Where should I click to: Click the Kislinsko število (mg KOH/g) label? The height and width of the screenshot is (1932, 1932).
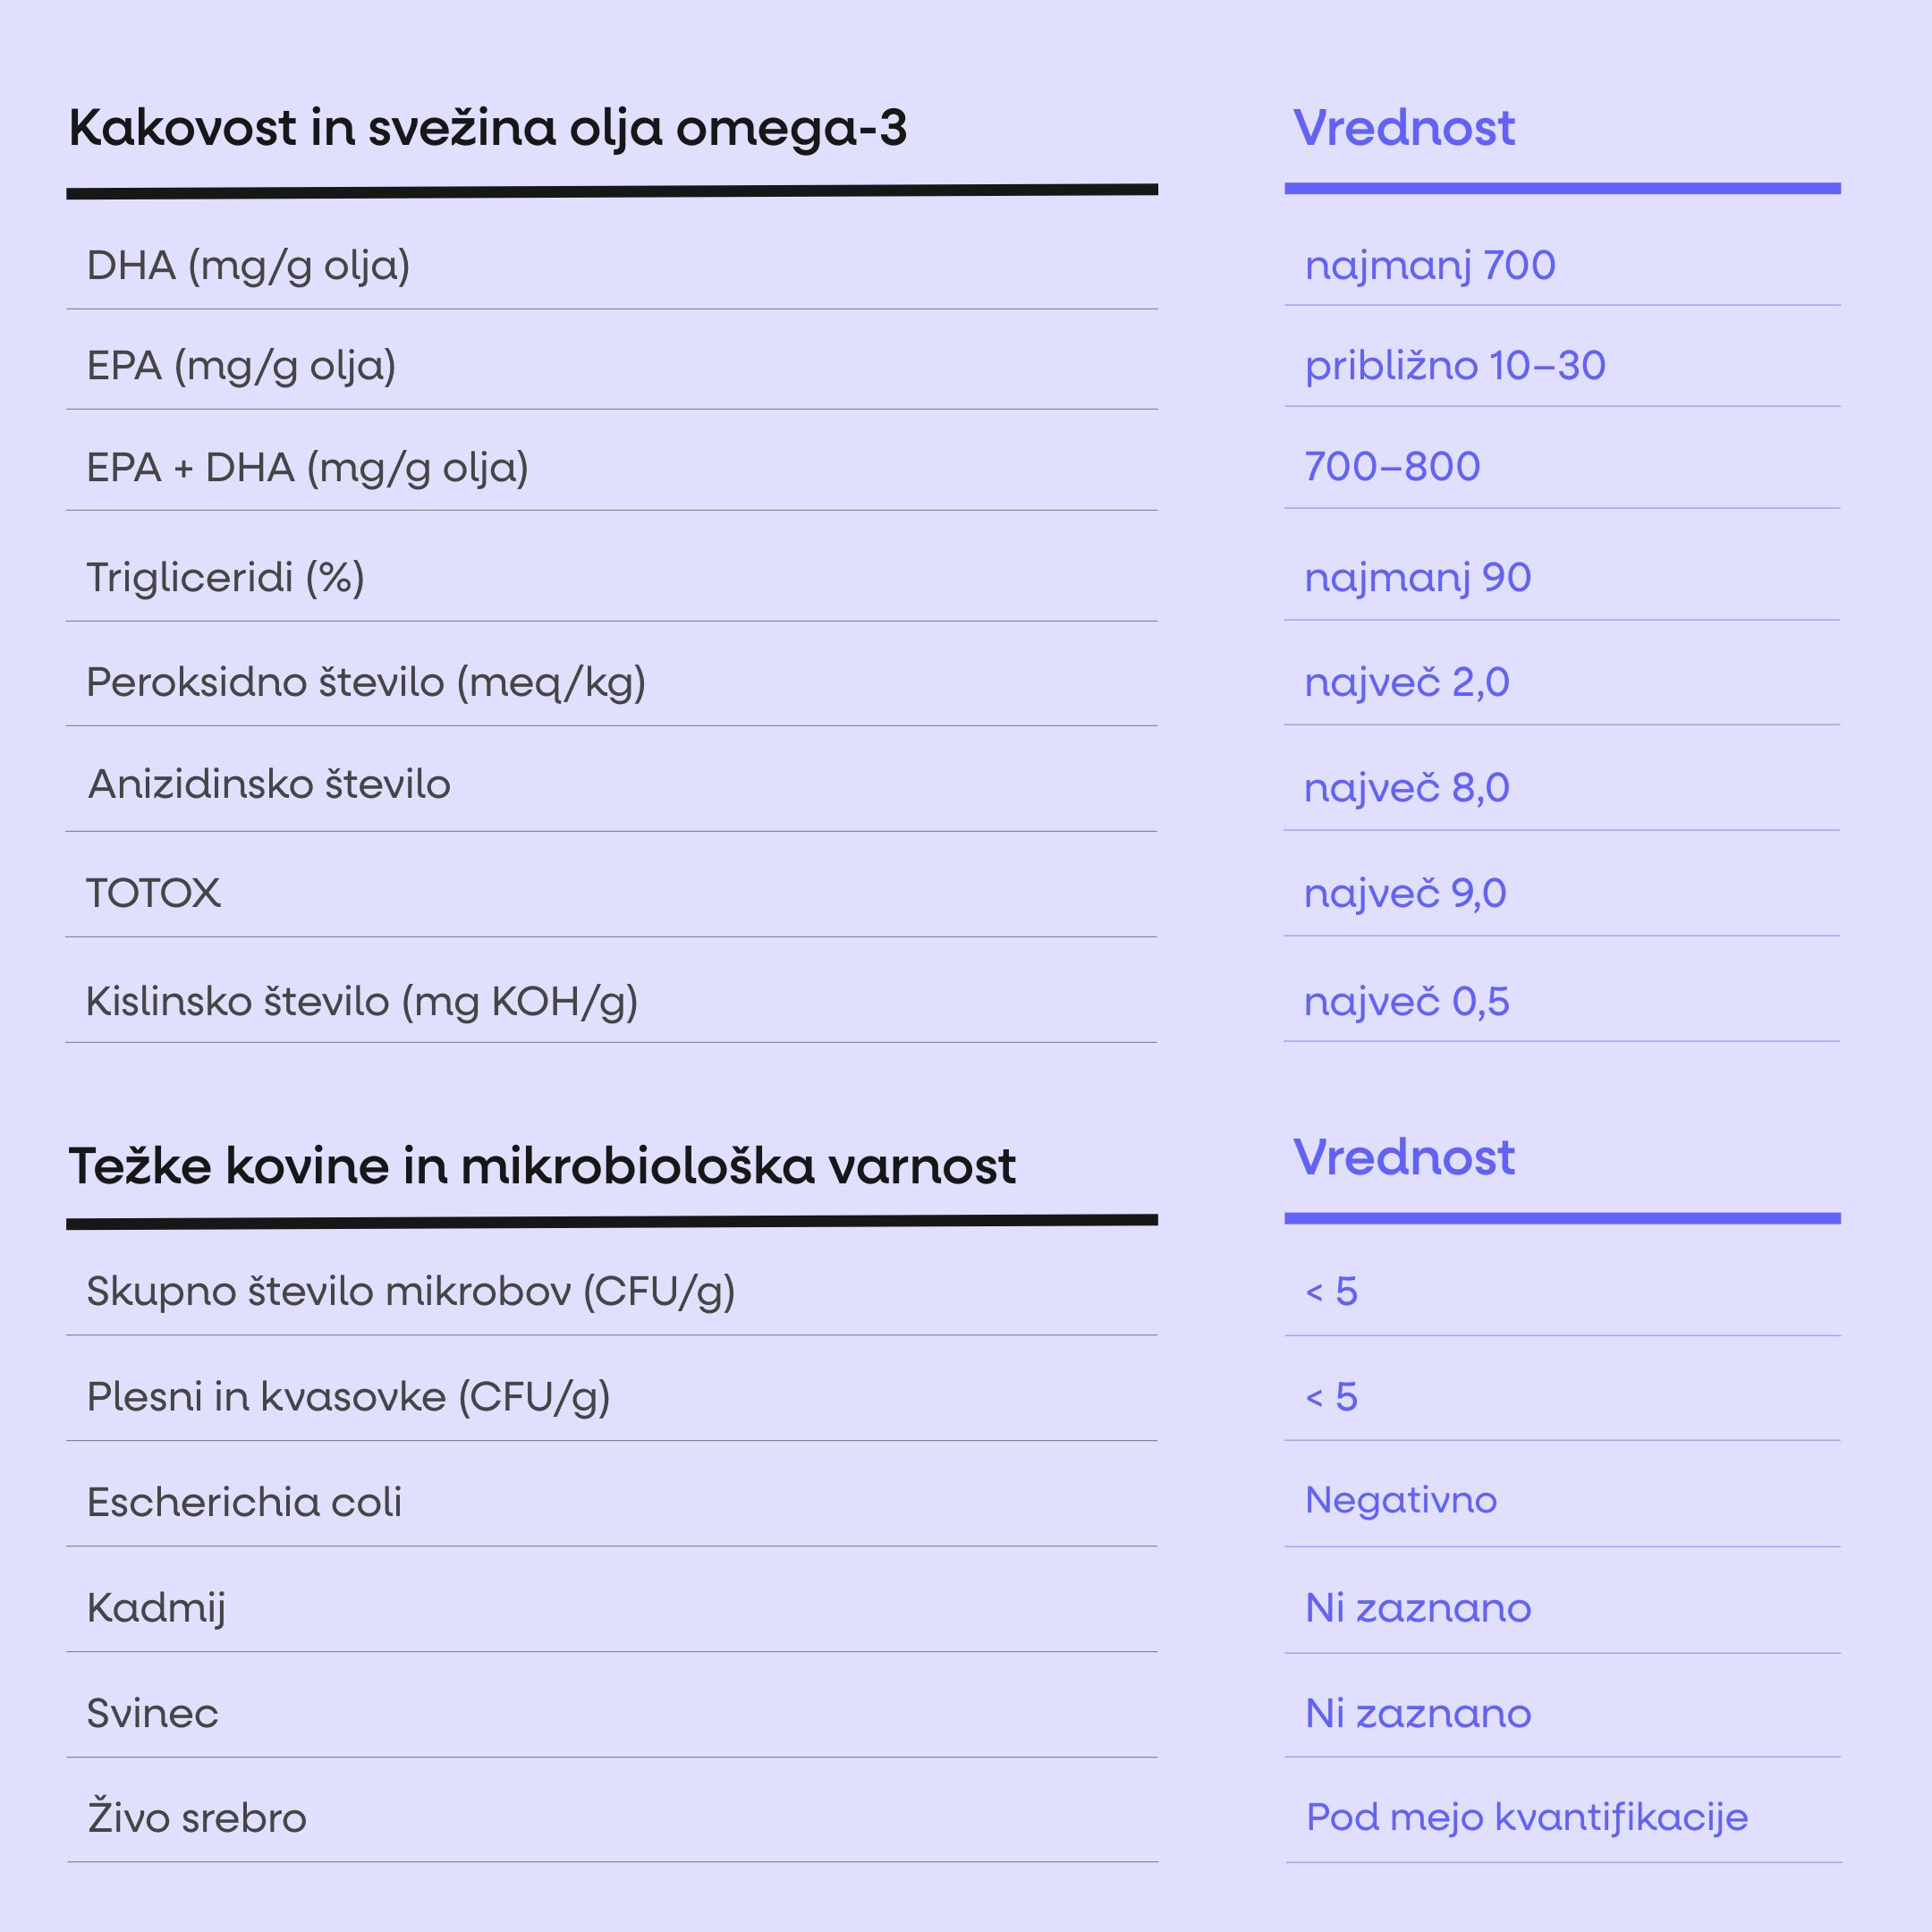point(362,1001)
